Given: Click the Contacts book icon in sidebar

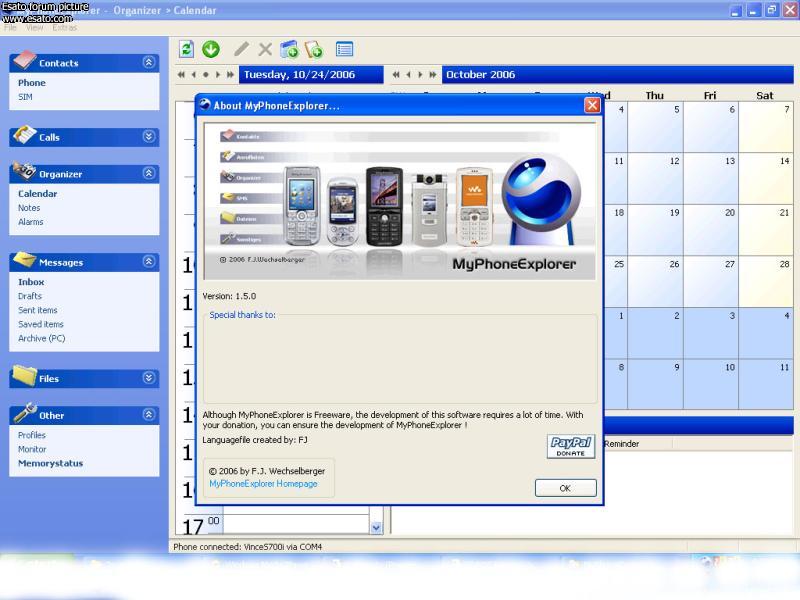Looking at the screenshot, I should click(24, 60).
